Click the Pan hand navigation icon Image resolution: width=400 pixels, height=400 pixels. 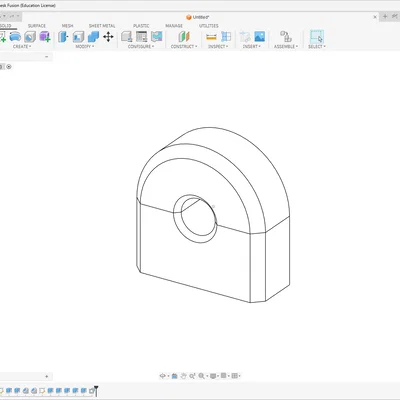pos(183,376)
